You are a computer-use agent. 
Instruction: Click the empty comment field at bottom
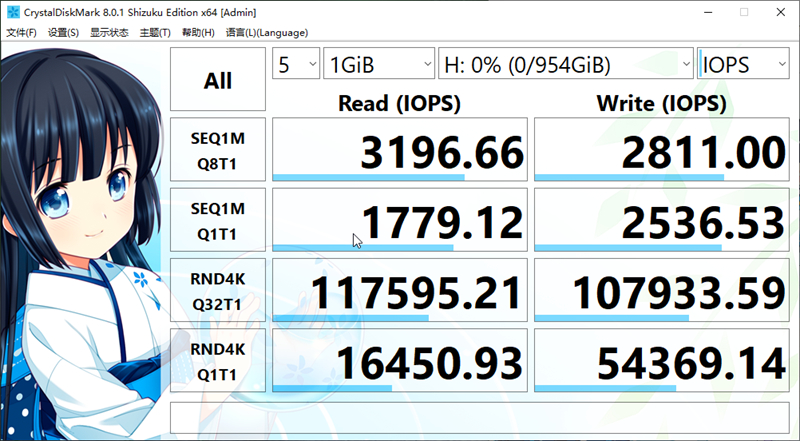[480, 417]
